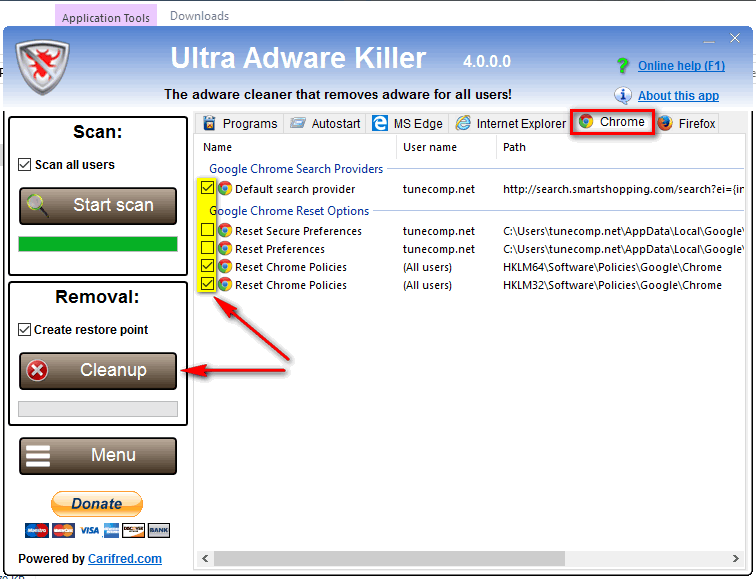Click the Cleanup button
Screen dimensions: 756x579
coord(98,371)
